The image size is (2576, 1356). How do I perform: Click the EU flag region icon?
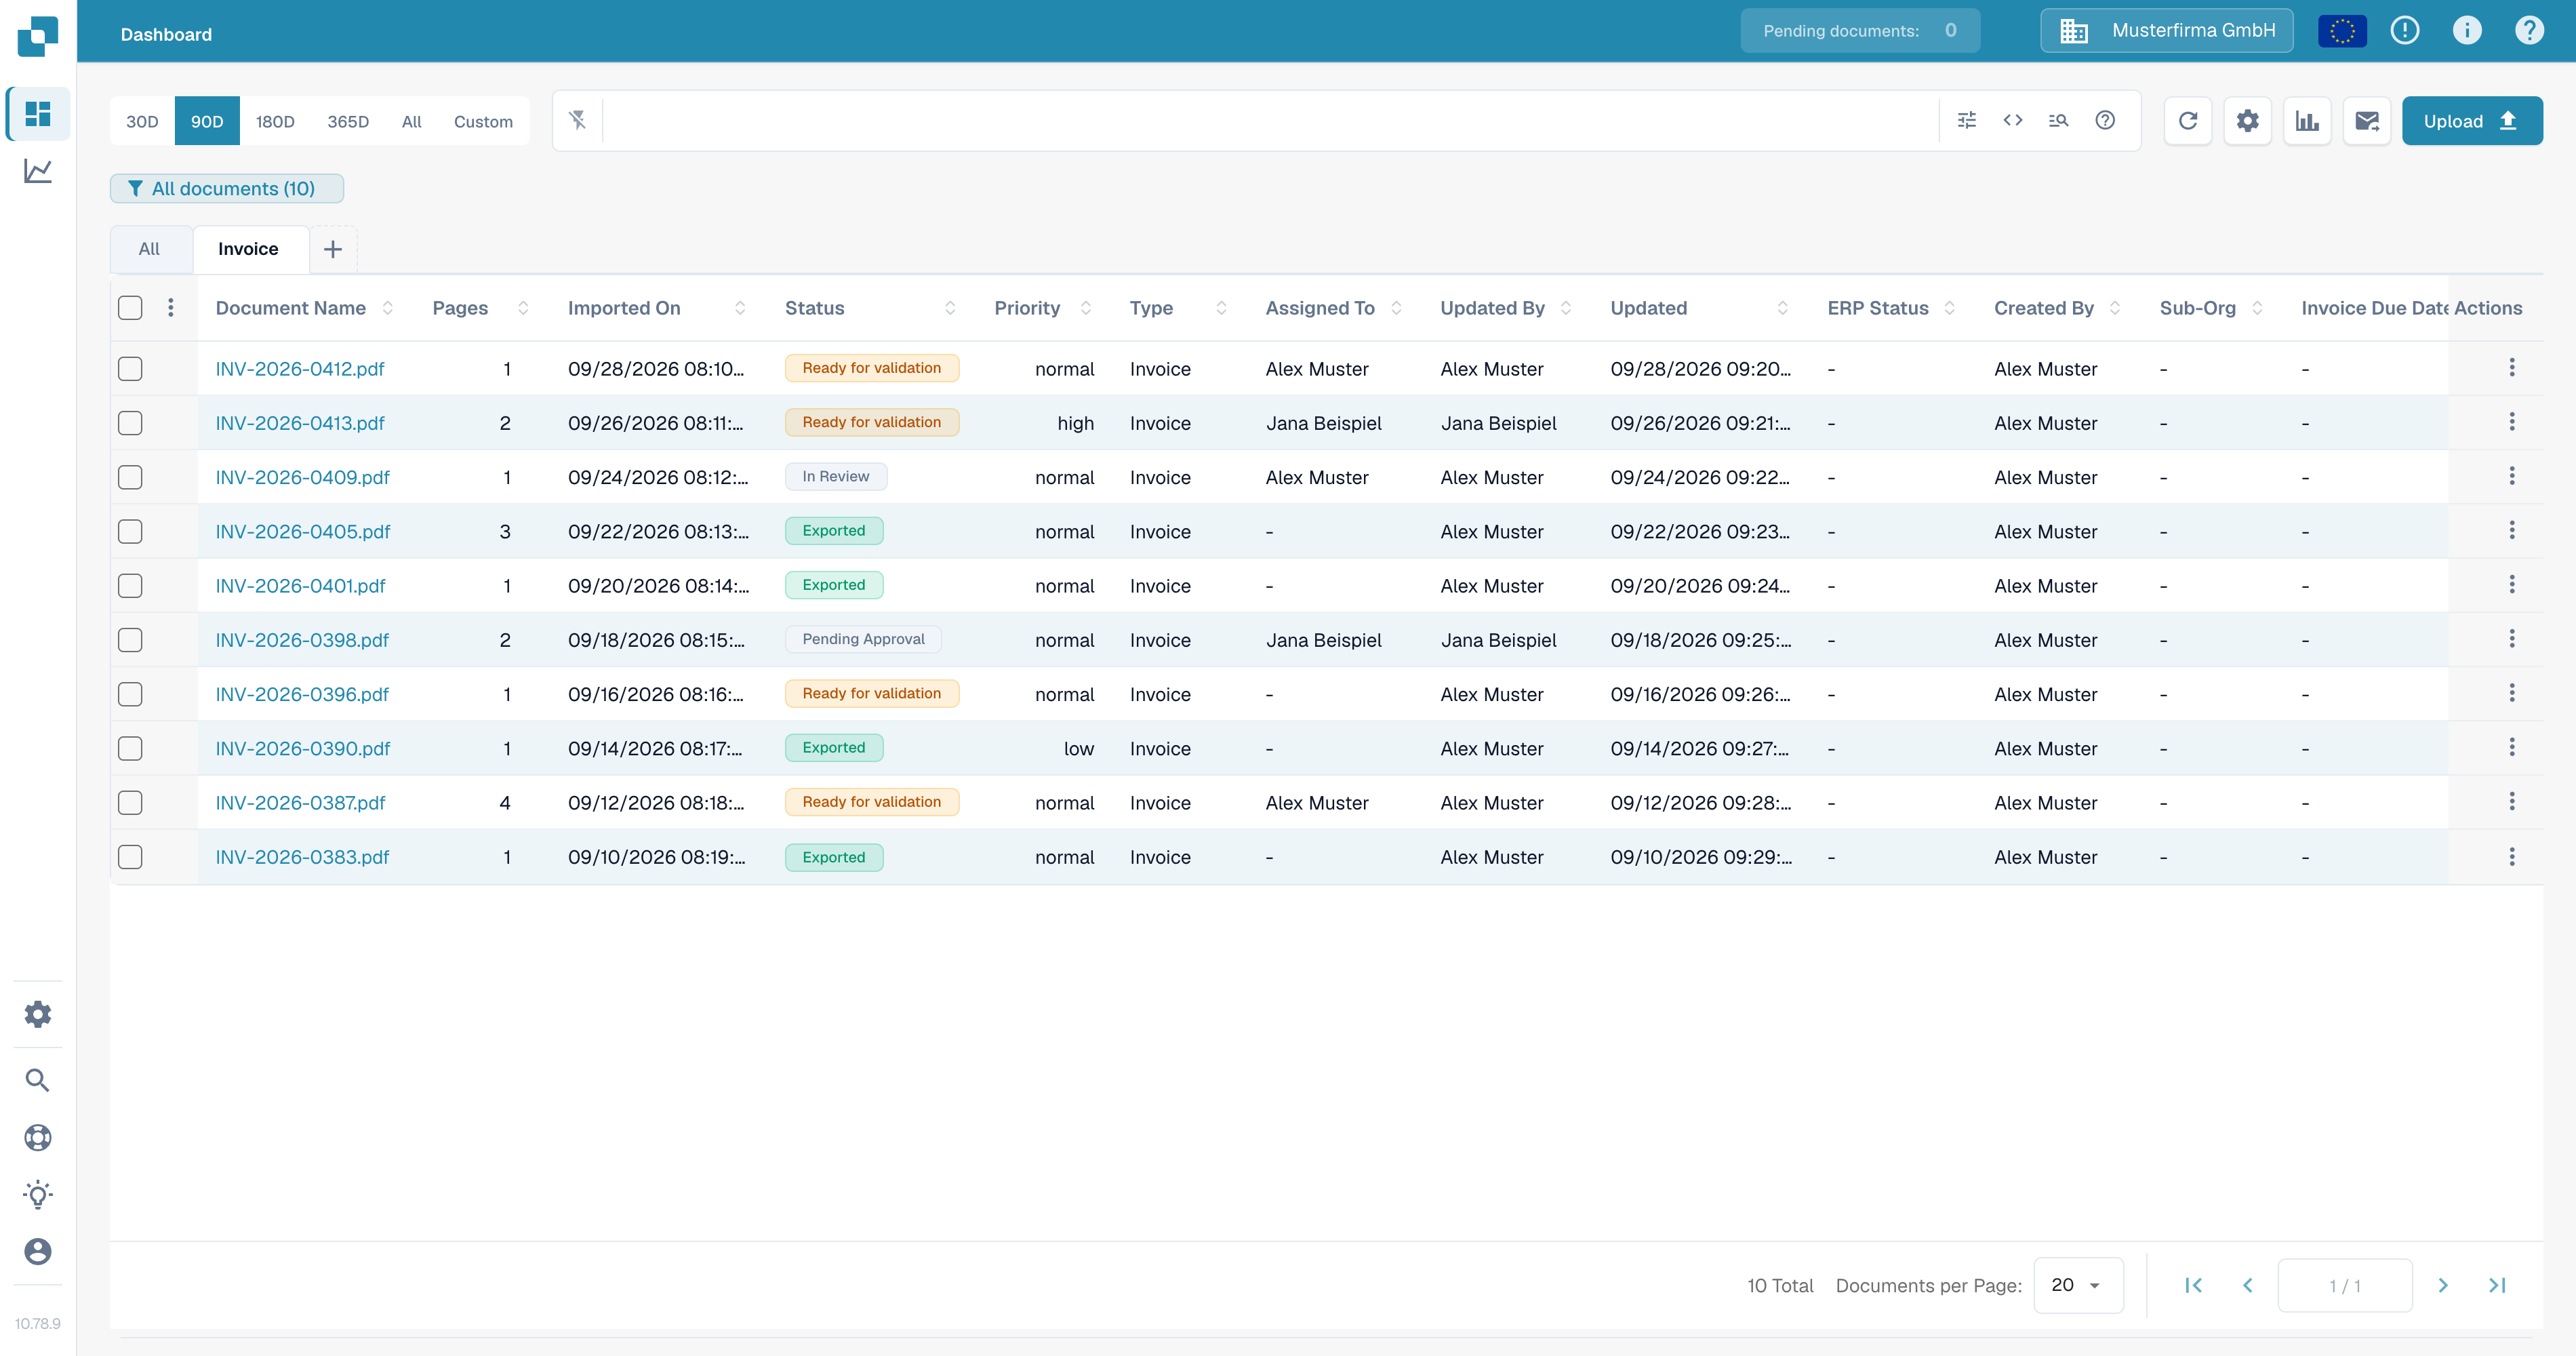[2342, 31]
